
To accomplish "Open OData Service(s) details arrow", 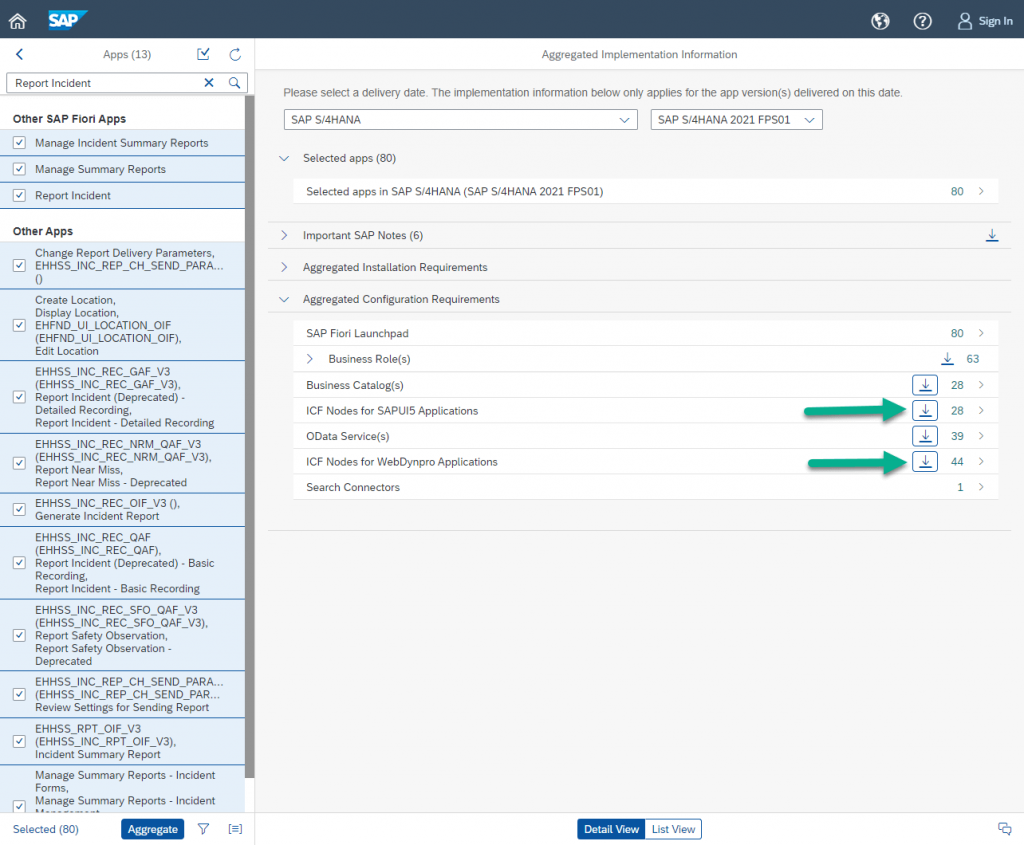I will pyautogui.click(x=981, y=436).
